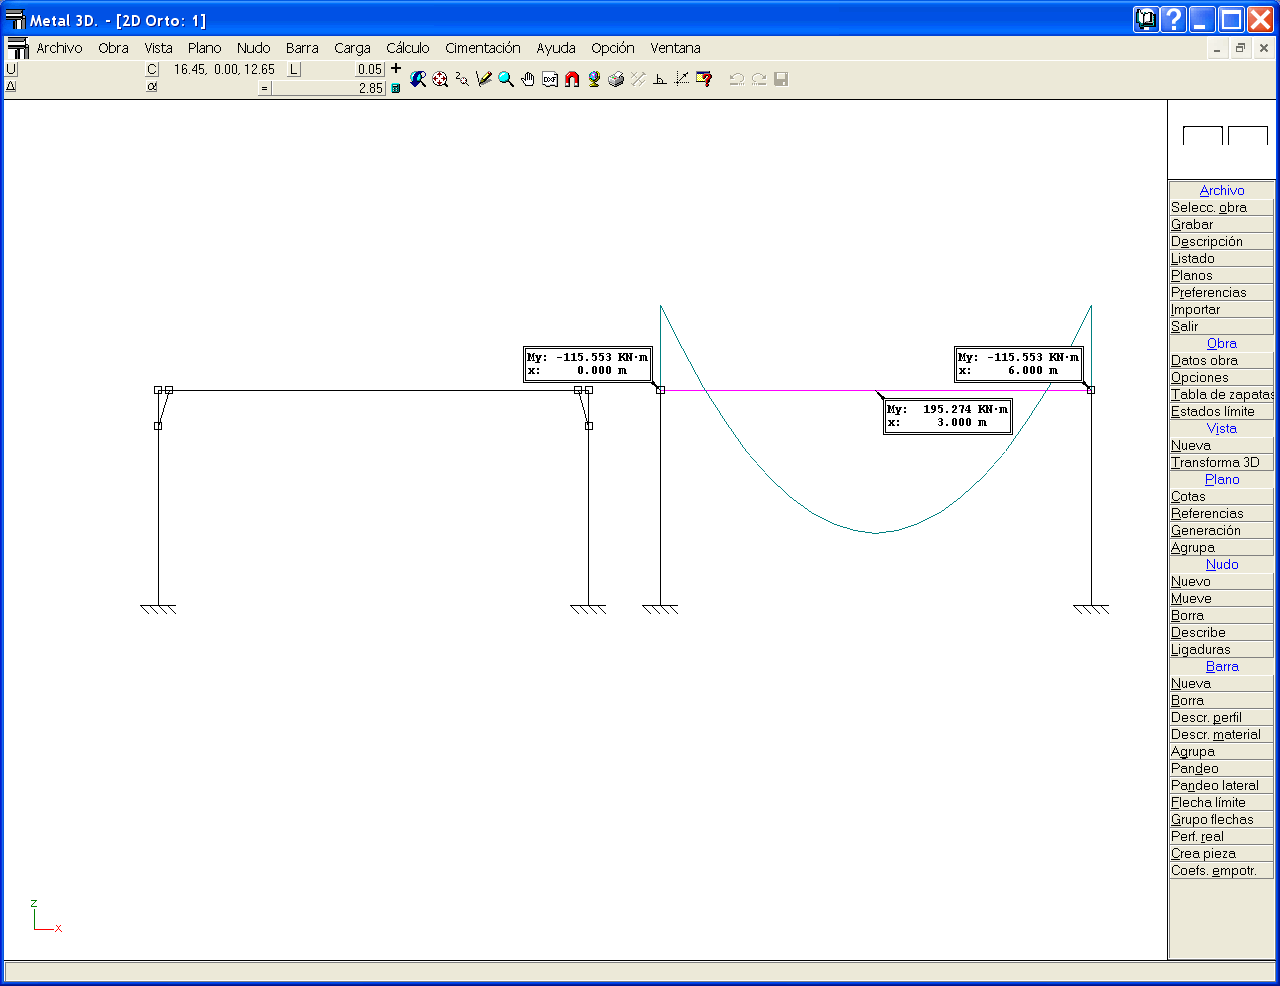1280x986 pixels.
Task: Toggle the U button in coordinate bar
Action: (11, 69)
